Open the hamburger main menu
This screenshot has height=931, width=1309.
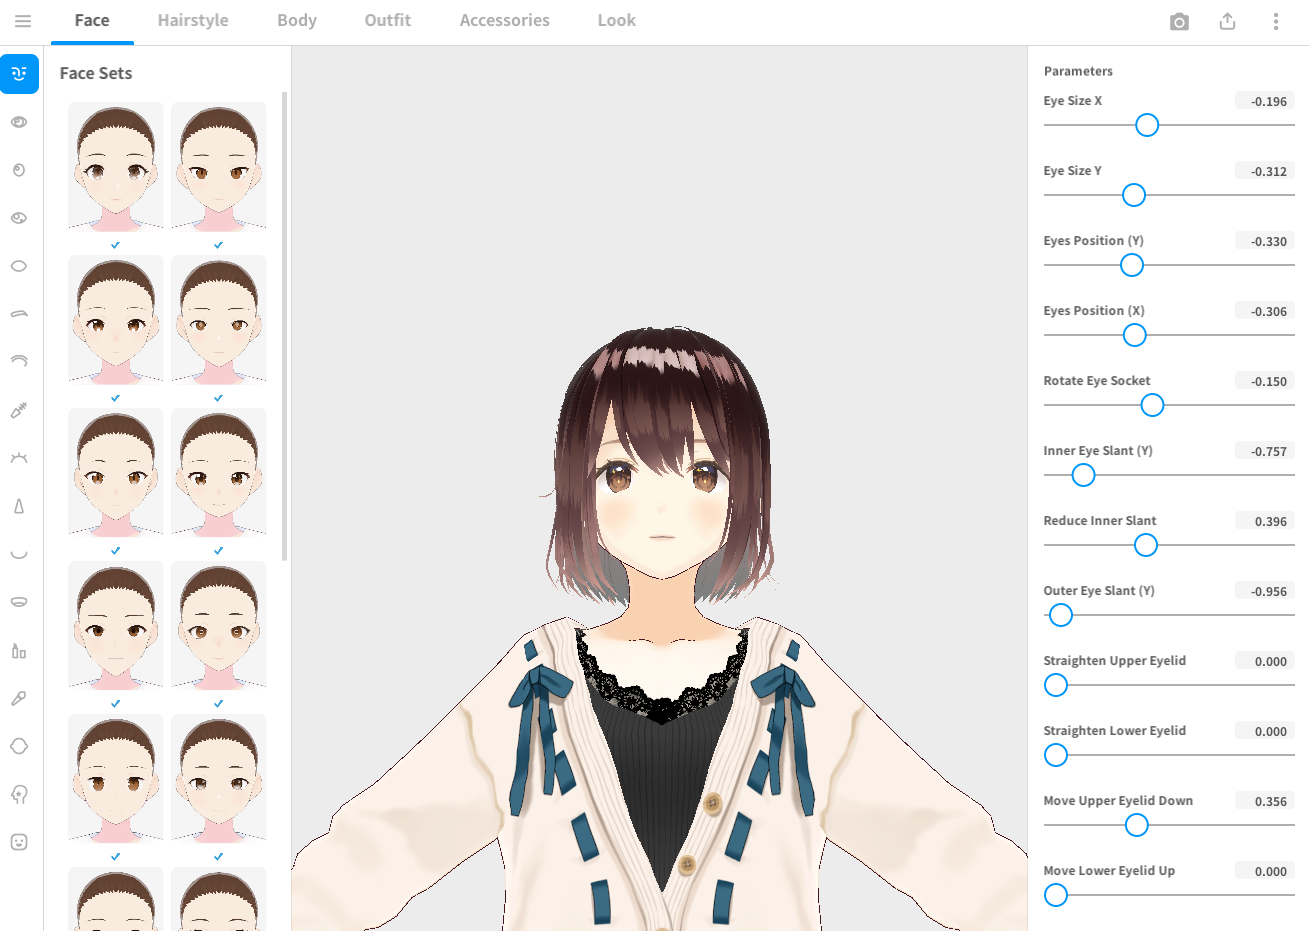tap(22, 21)
